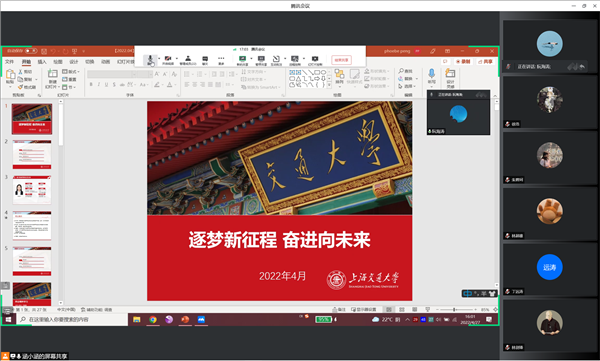Click Find (查找) in editing group
The image size is (600, 361).
[406, 71]
